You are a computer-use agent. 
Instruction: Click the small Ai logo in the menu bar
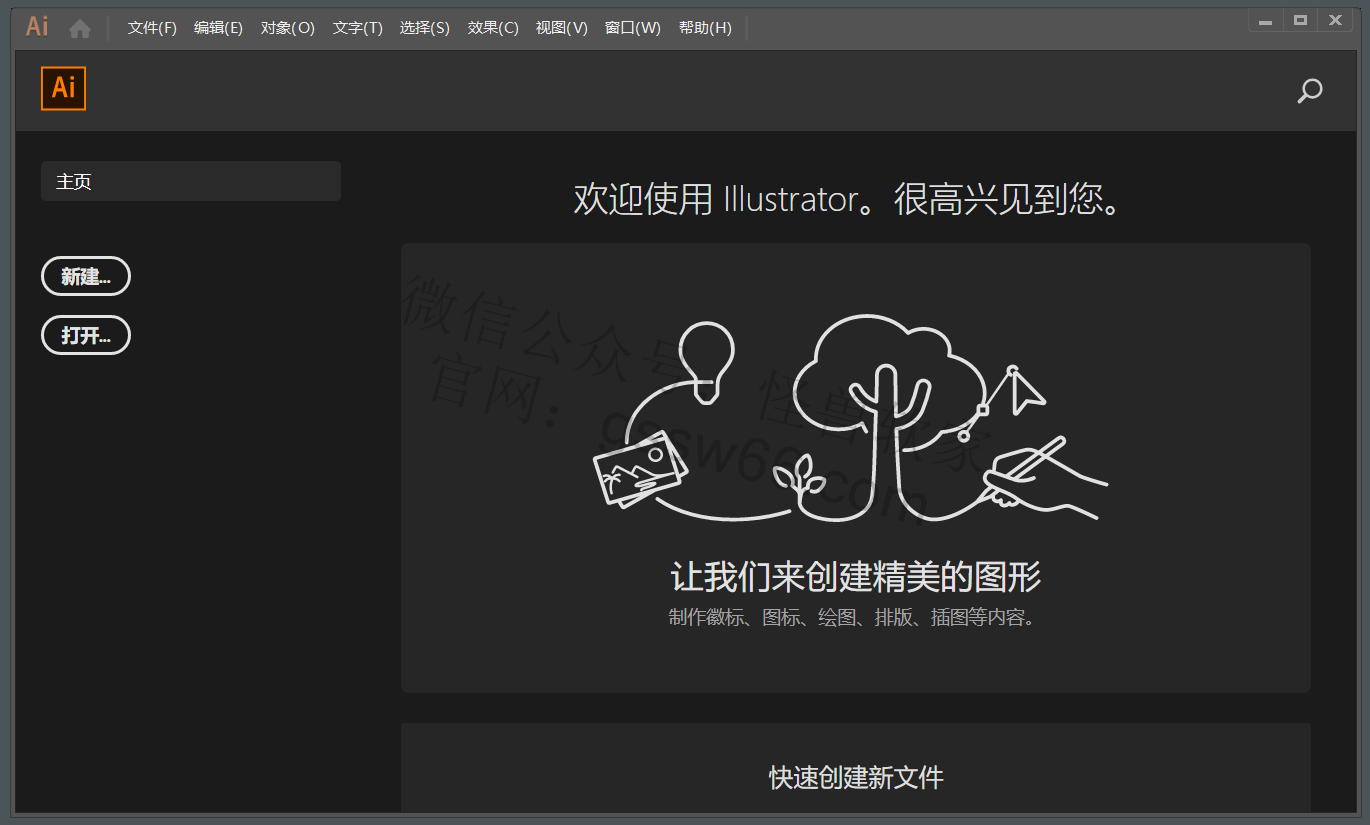click(37, 27)
